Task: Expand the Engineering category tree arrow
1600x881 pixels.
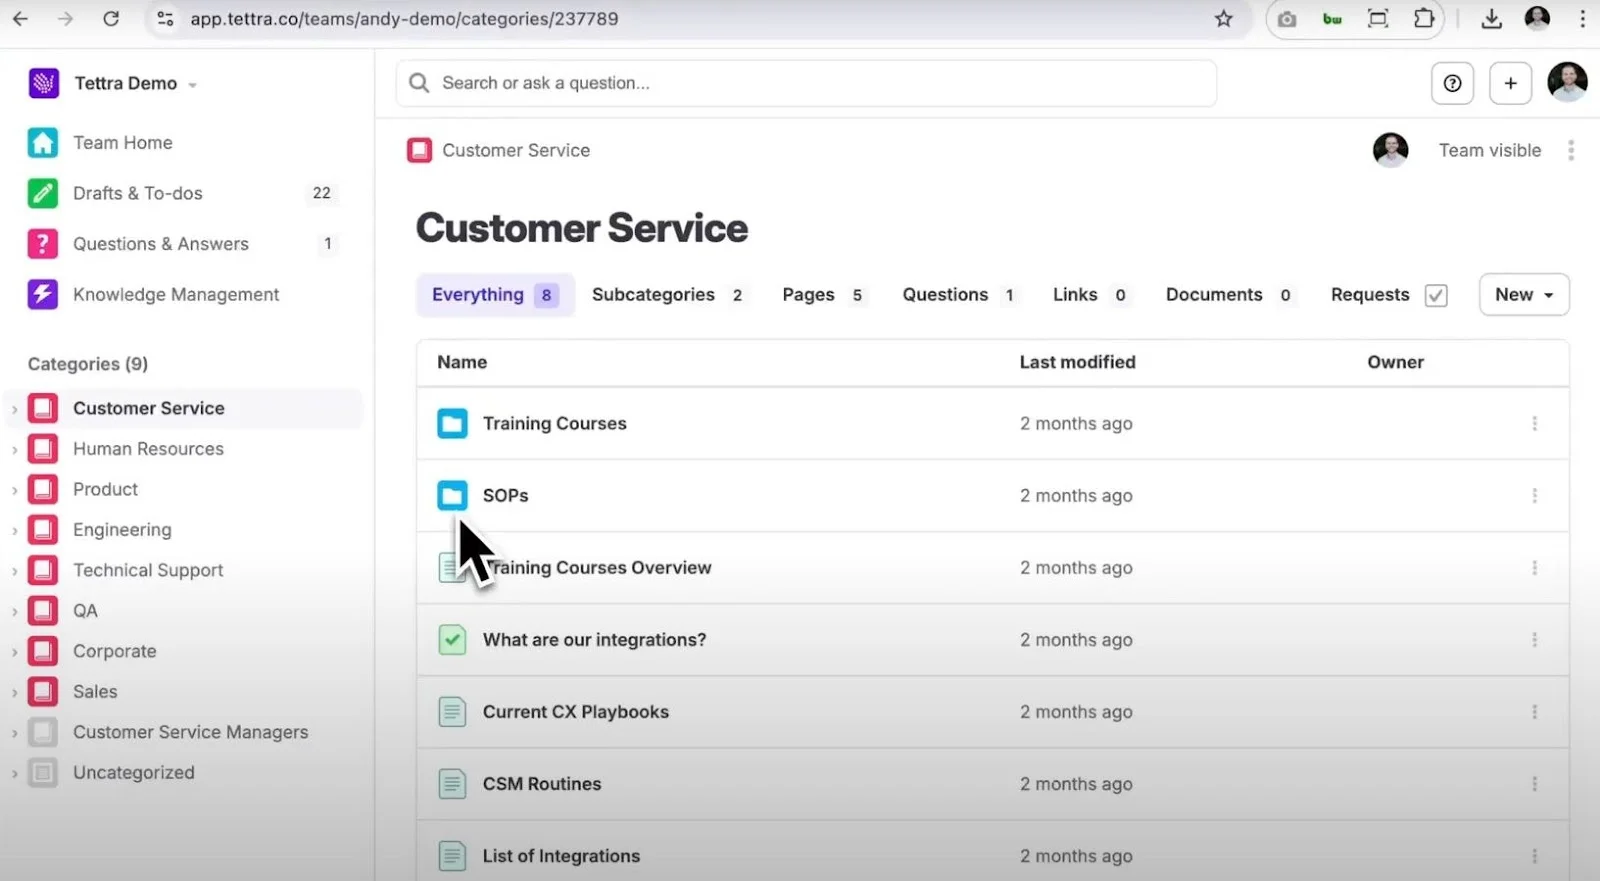Action: (x=15, y=531)
